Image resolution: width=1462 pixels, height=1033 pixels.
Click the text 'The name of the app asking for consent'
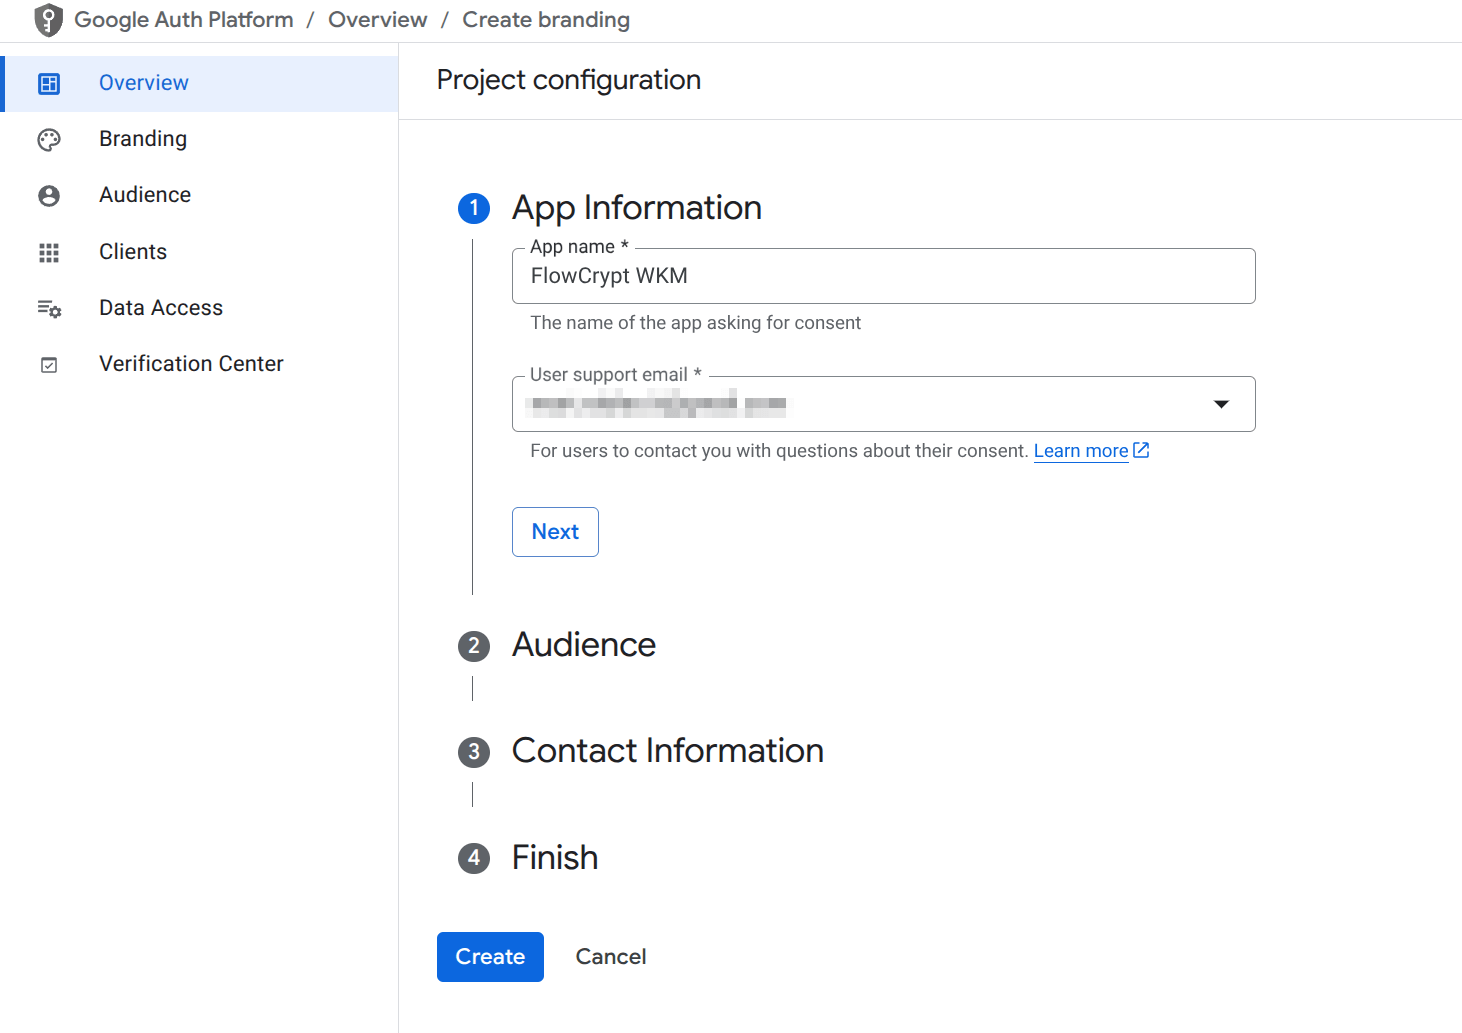[x=696, y=323]
